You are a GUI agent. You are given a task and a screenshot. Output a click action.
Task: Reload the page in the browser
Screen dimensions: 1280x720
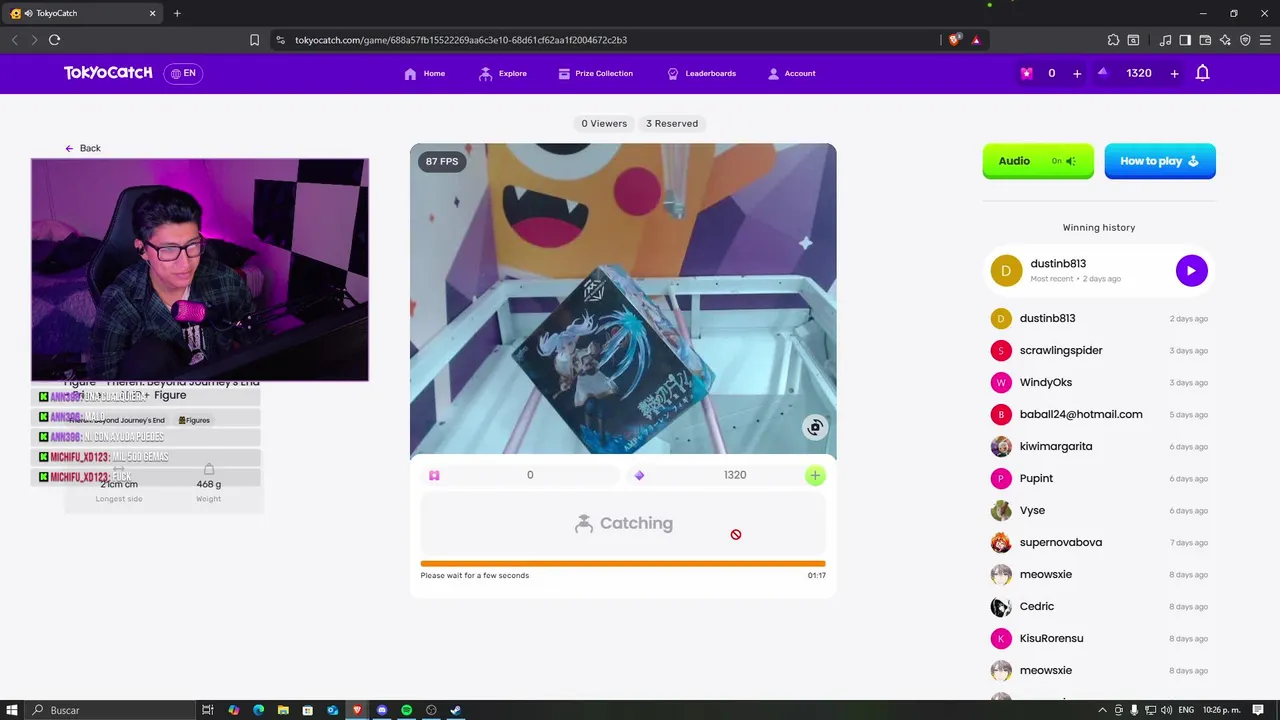54,40
